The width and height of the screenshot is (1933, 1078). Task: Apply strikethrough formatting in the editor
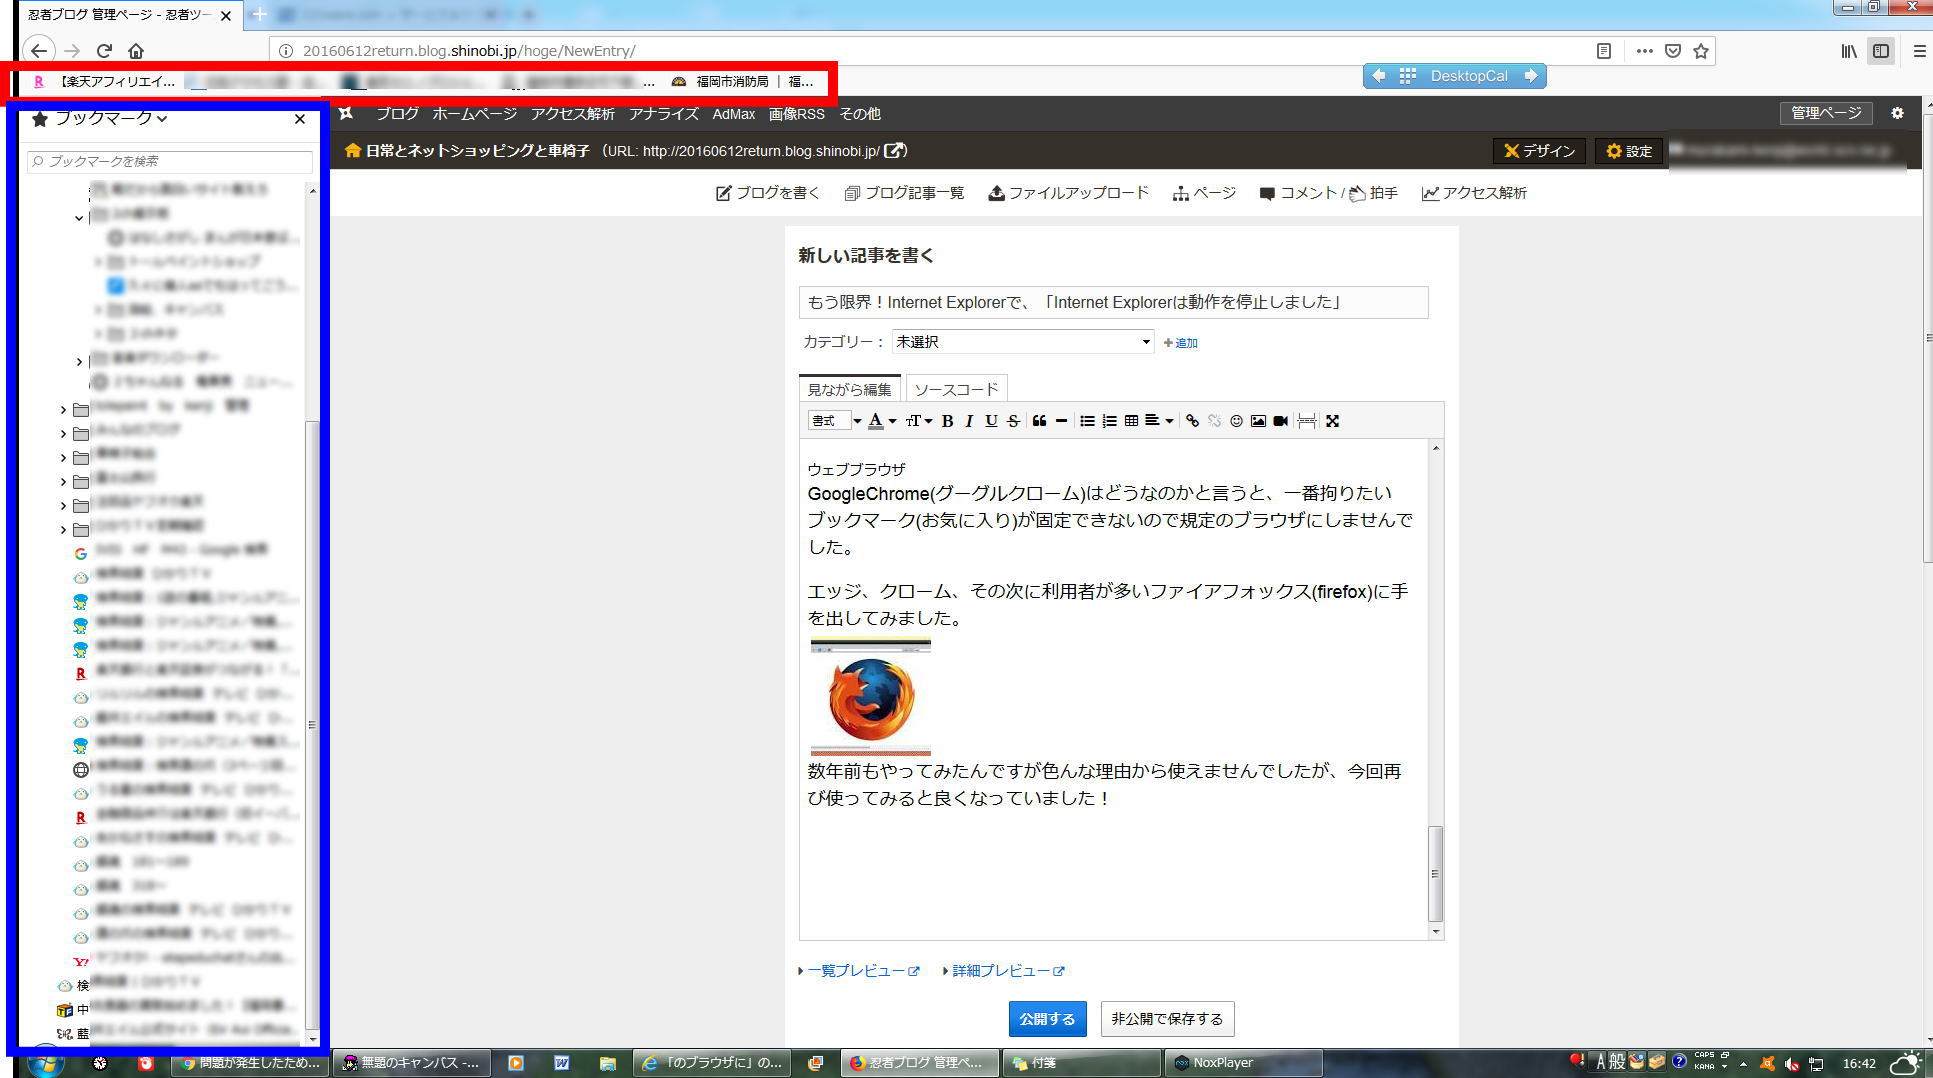1013,421
